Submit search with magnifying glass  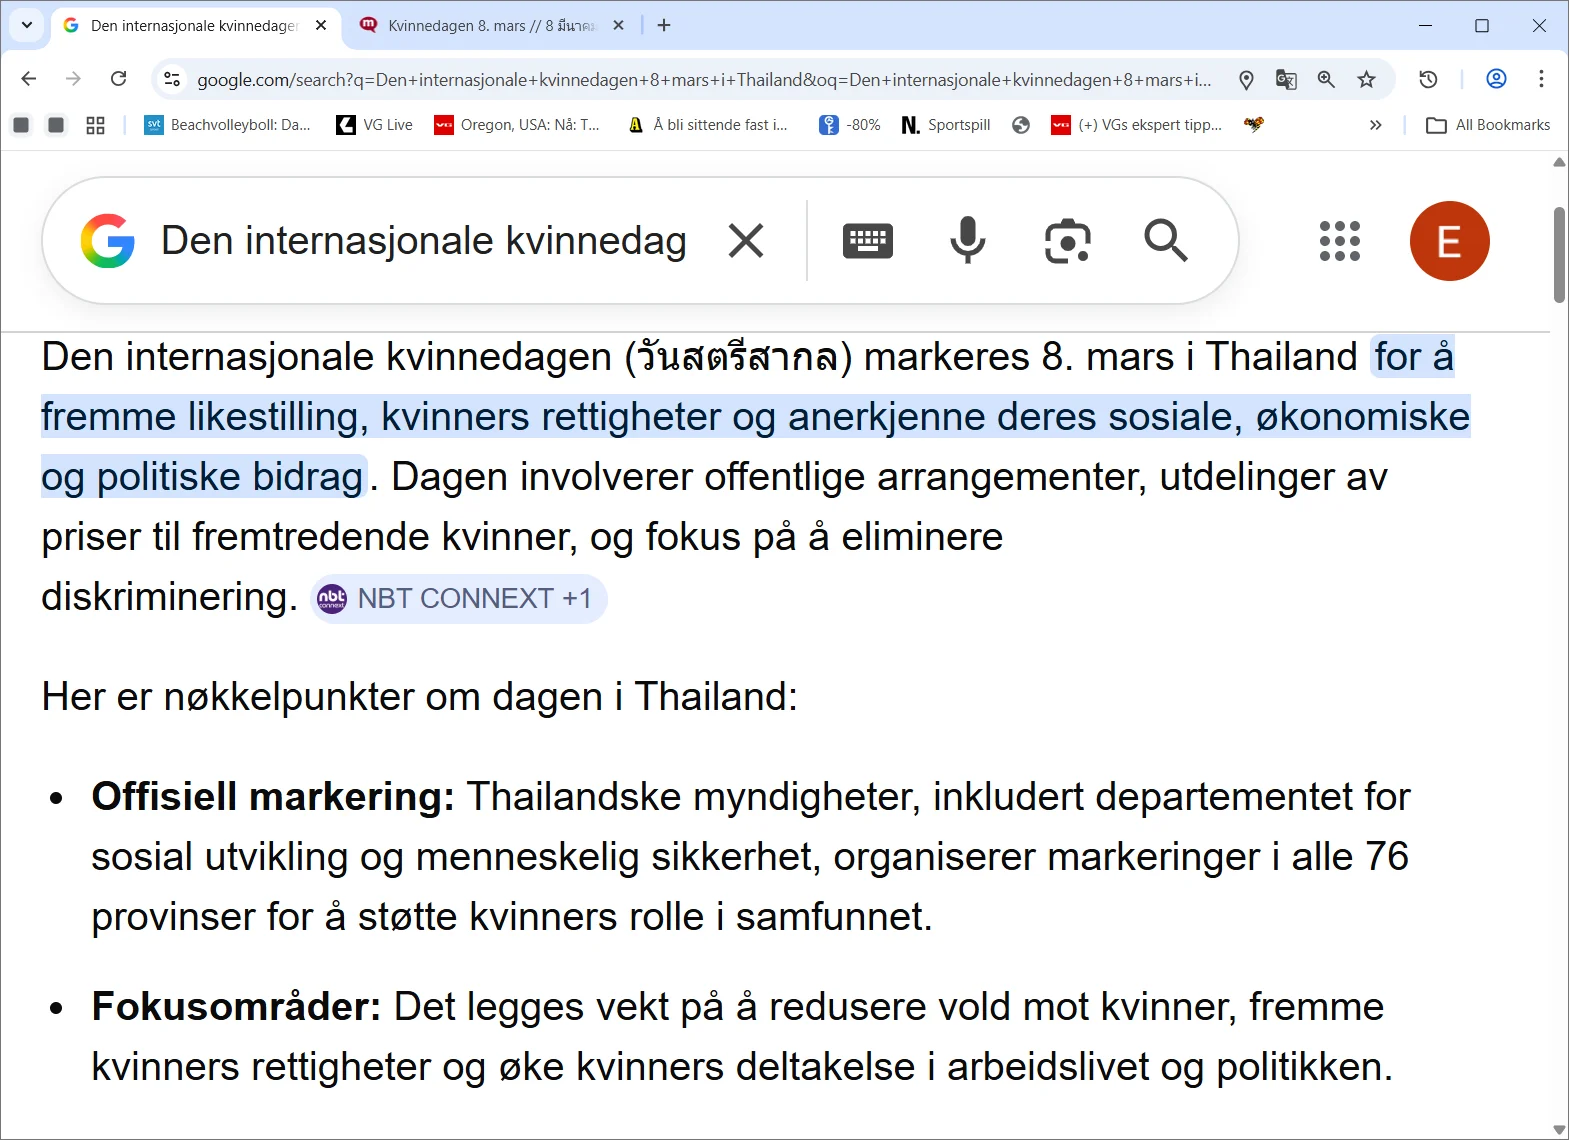coord(1166,241)
